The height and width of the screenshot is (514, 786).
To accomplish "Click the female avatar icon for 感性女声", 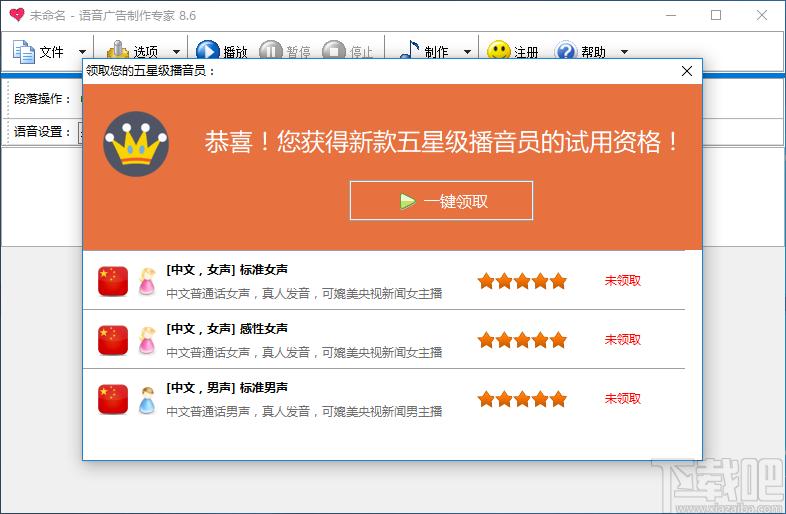I will click(147, 340).
